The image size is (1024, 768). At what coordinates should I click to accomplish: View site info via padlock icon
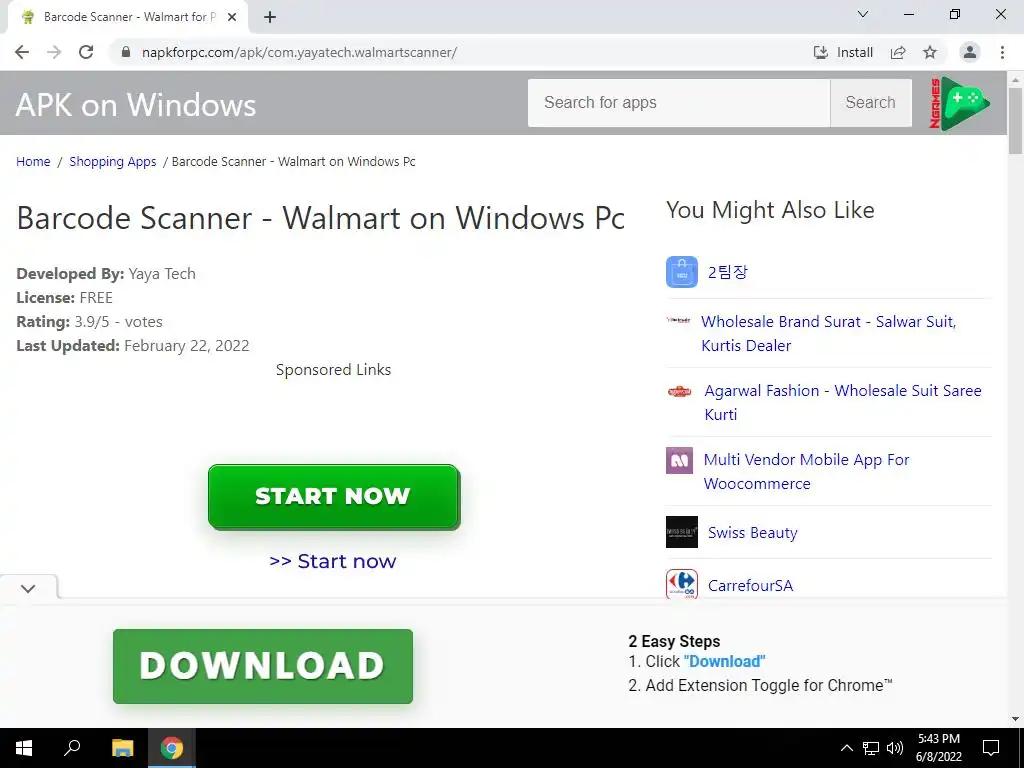tap(126, 52)
